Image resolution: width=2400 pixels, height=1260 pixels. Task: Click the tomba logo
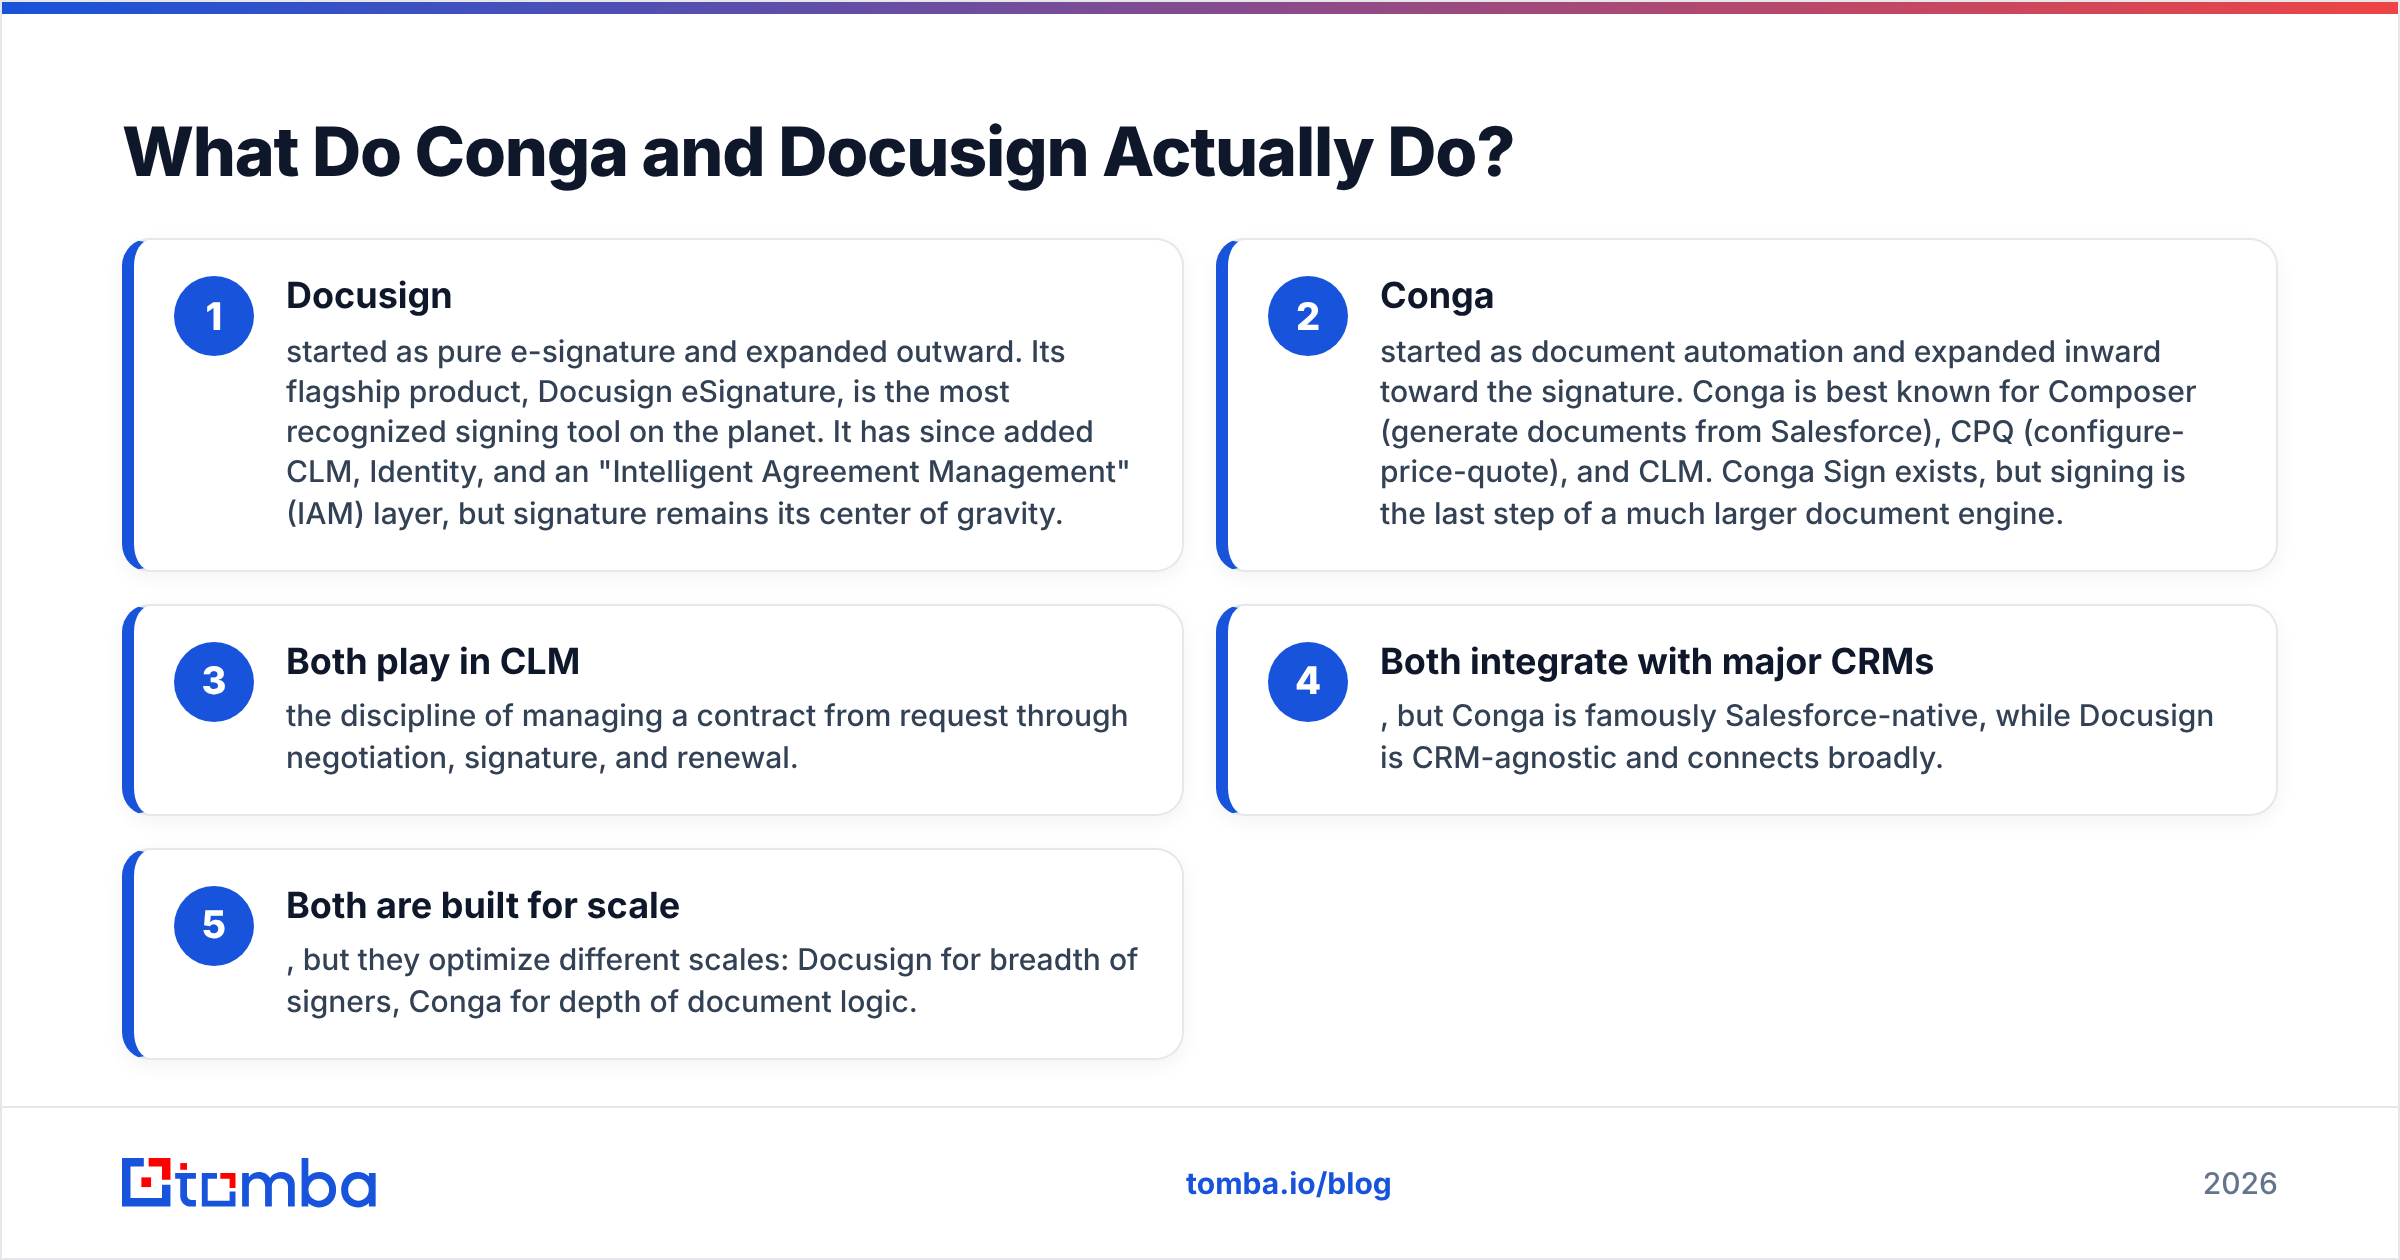click(249, 1183)
